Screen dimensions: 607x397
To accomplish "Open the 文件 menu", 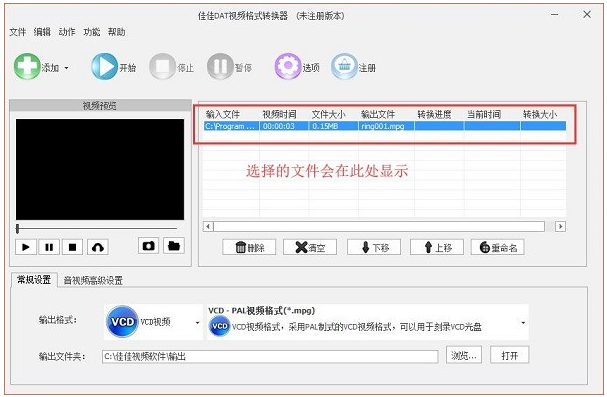I will (x=18, y=32).
